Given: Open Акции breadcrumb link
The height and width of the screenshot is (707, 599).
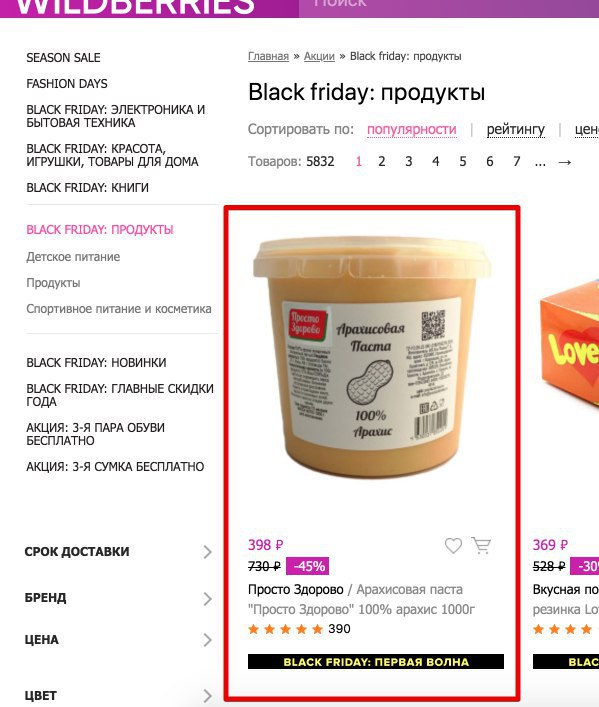Looking at the screenshot, I should 319,56.
